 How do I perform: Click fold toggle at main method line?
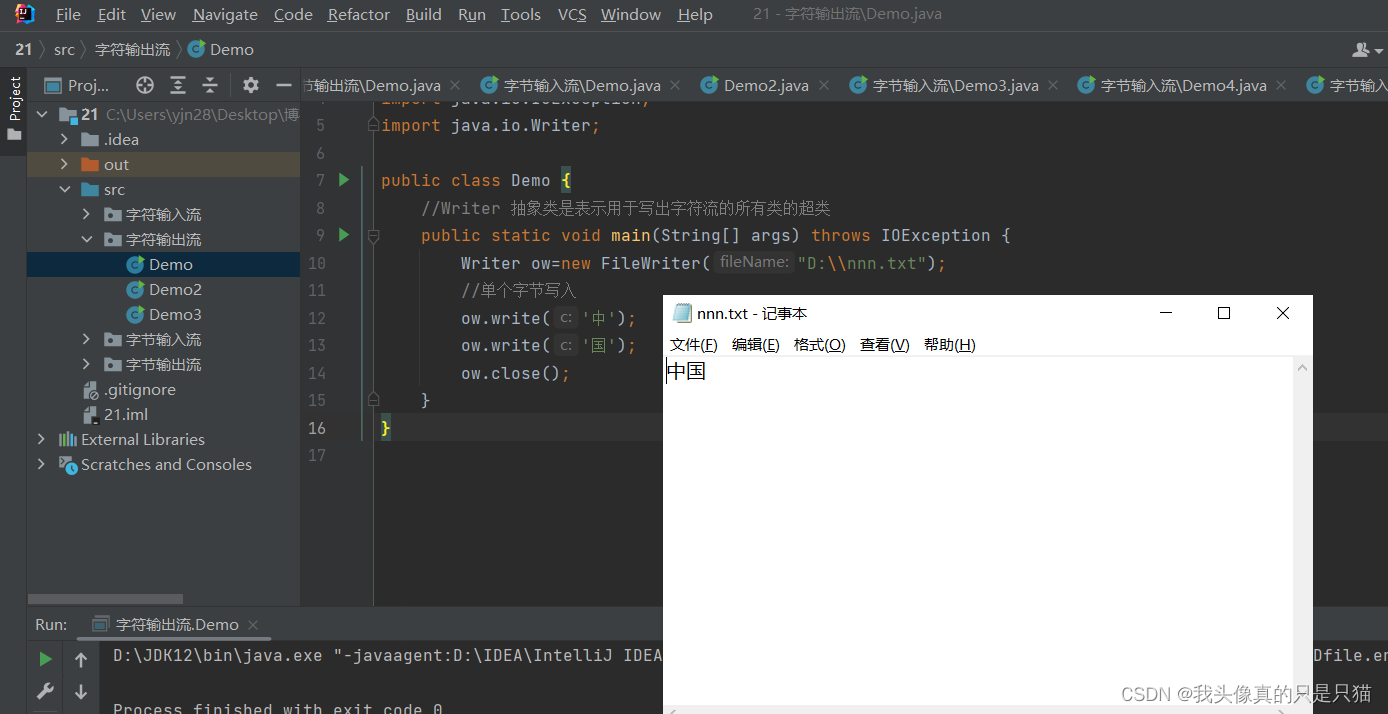[x=373, y=236]
